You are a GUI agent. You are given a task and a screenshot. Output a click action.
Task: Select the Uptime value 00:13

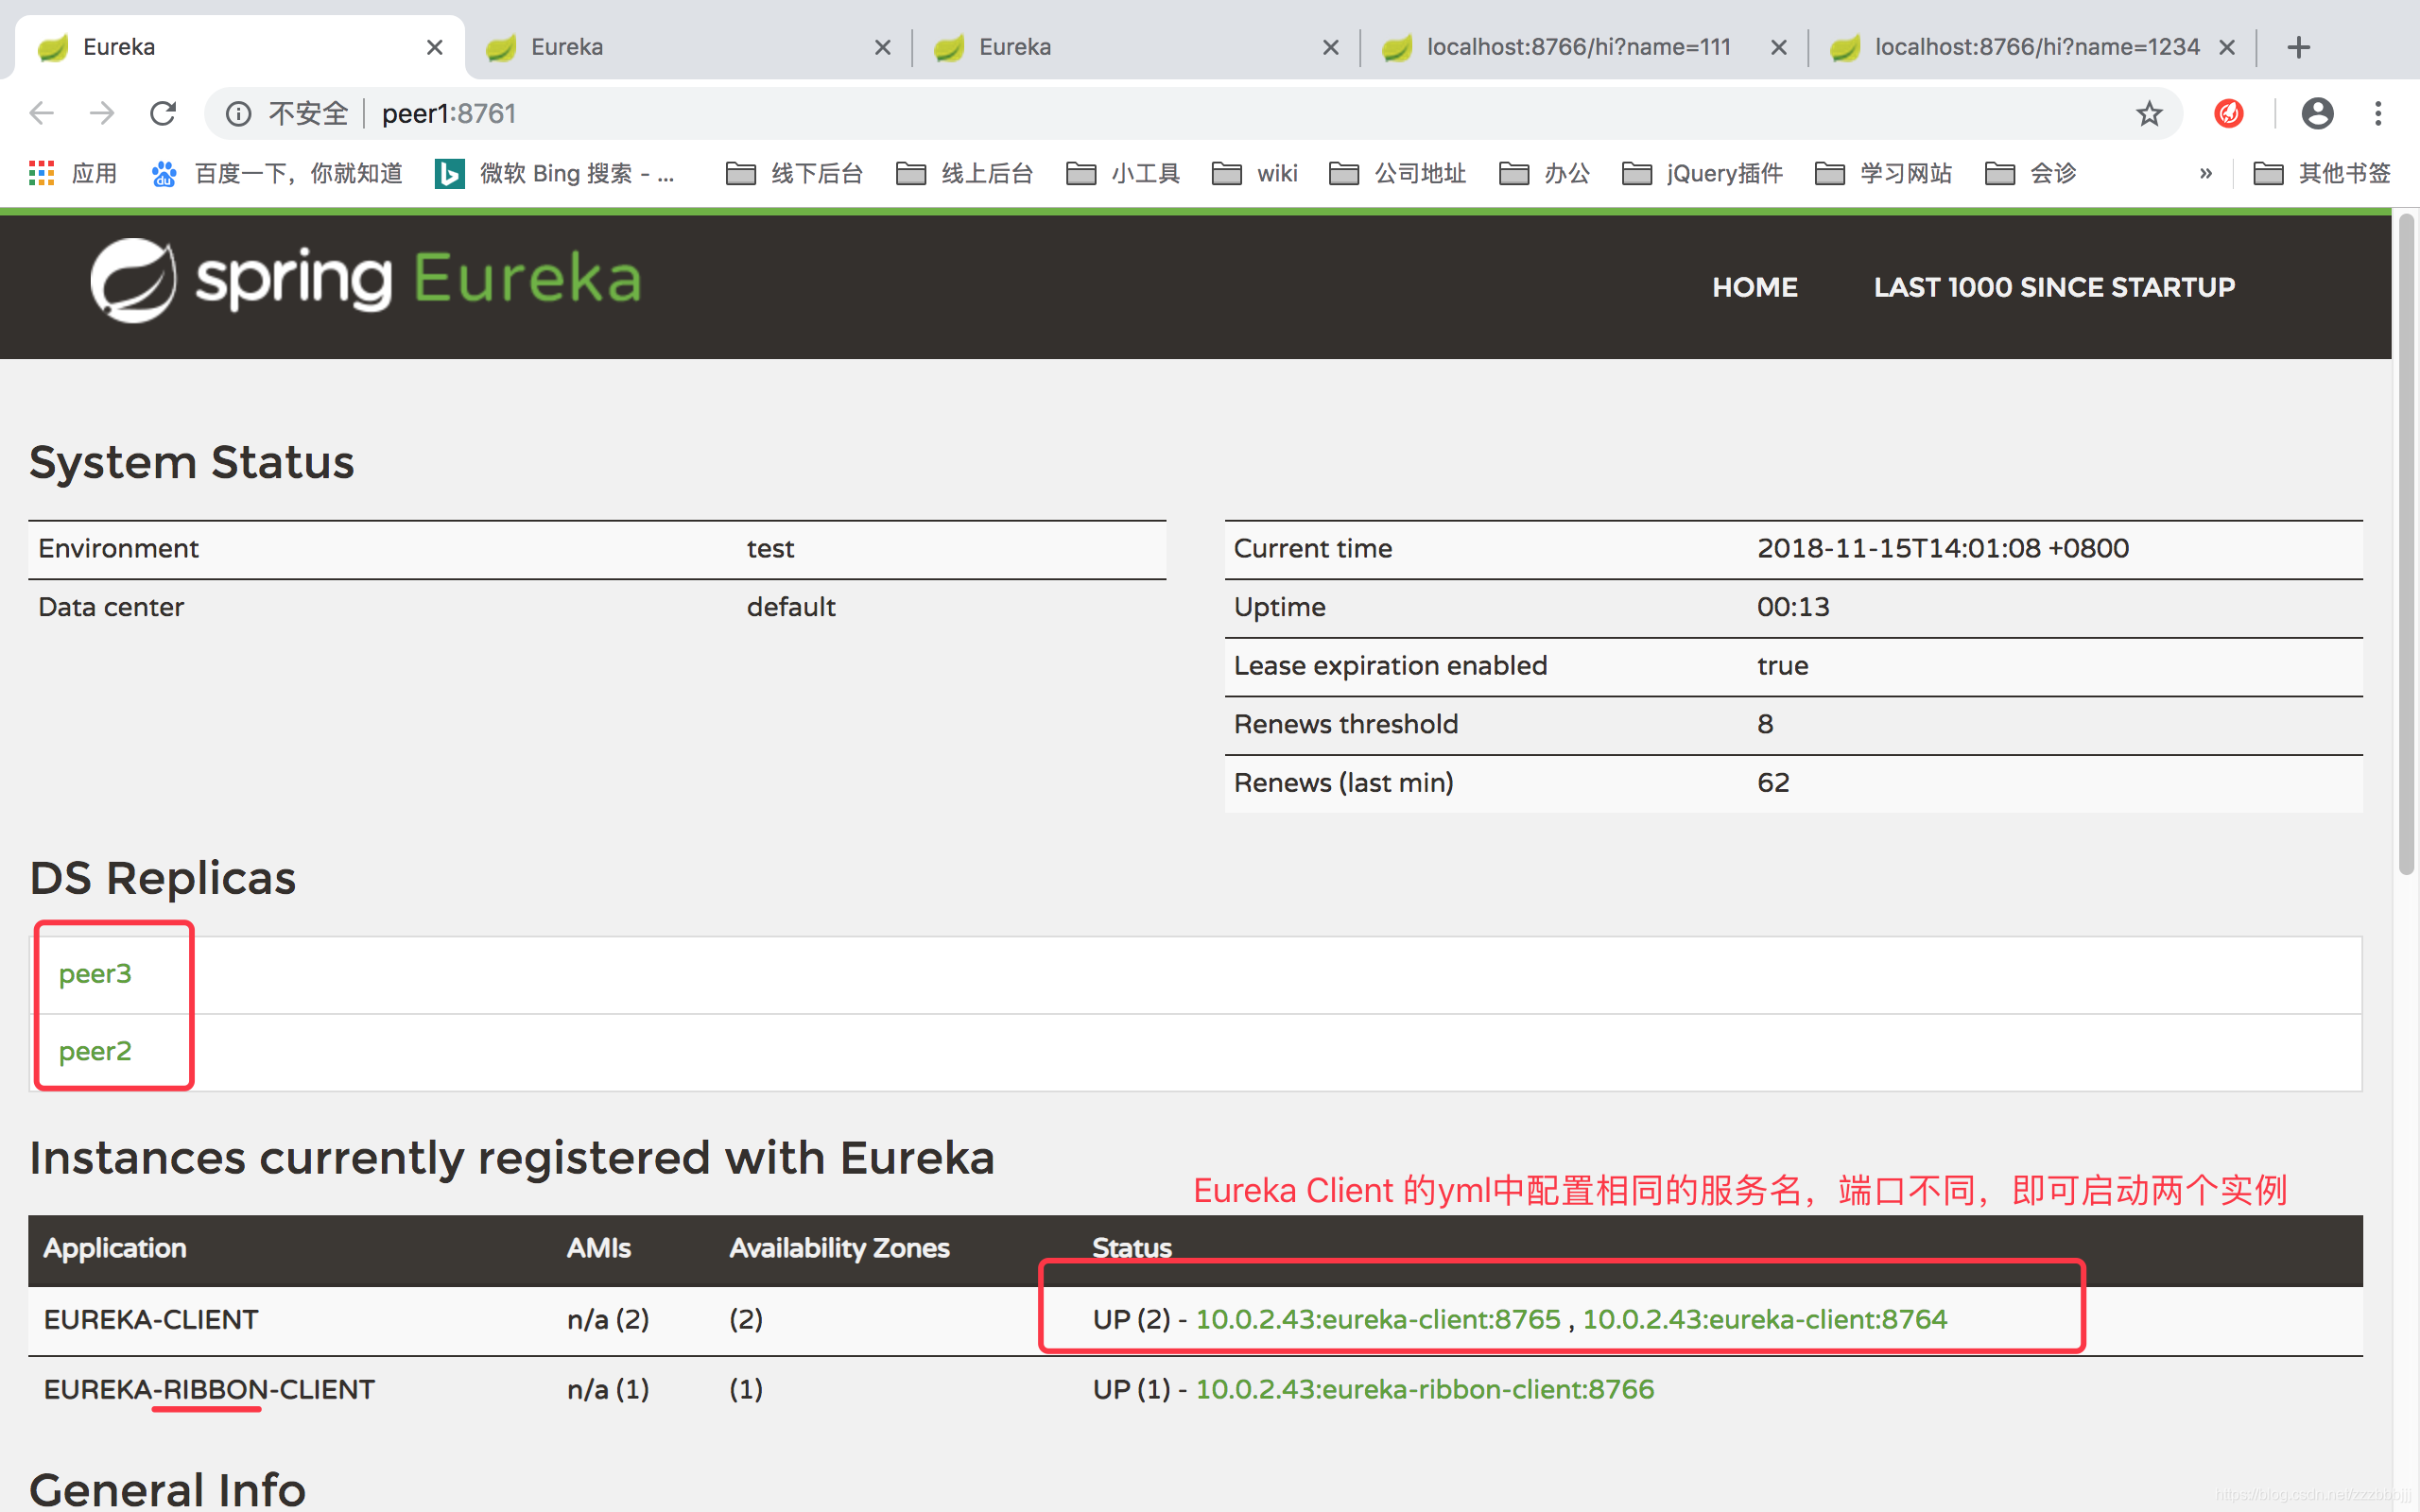coord(1793,607)
